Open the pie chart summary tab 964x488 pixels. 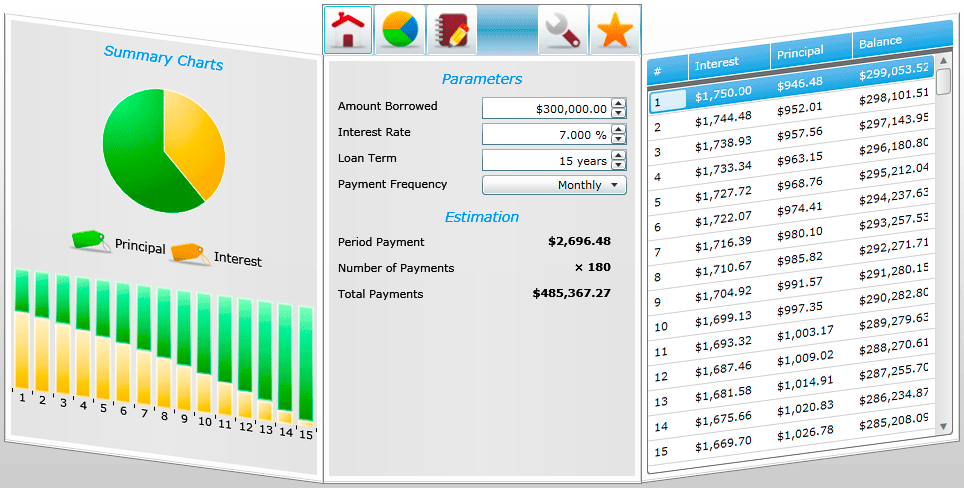[x=400, y=30]
